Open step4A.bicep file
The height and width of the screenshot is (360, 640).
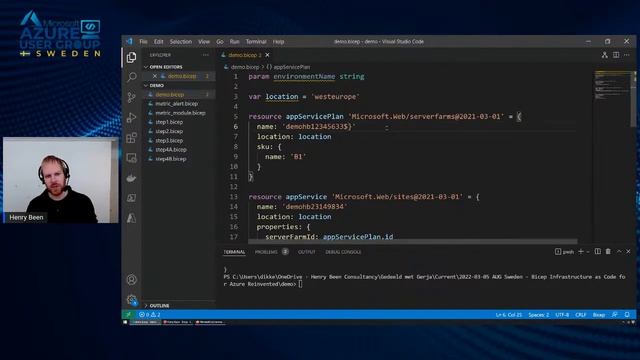[171, 149]
